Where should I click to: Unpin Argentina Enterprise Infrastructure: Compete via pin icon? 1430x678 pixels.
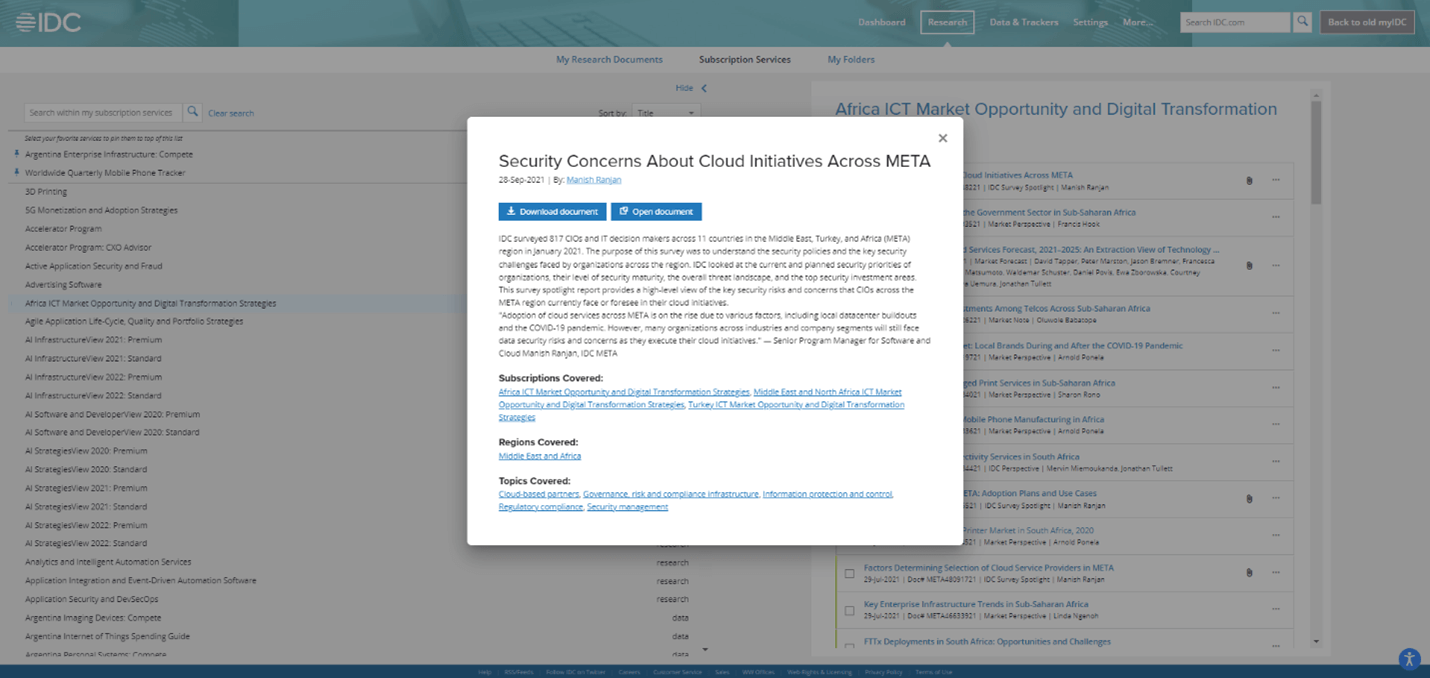pyautogui.click(x=17, y=154)
